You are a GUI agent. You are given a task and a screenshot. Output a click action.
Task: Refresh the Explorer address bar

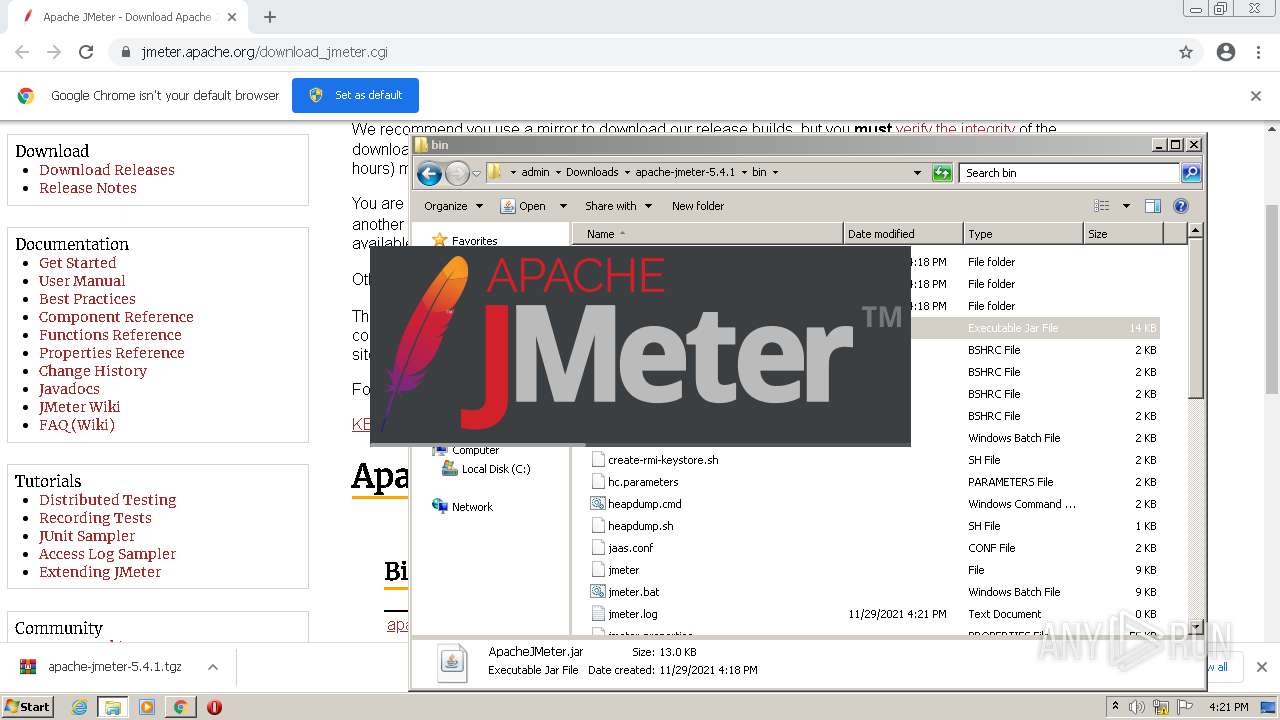(x=942, y=173)
